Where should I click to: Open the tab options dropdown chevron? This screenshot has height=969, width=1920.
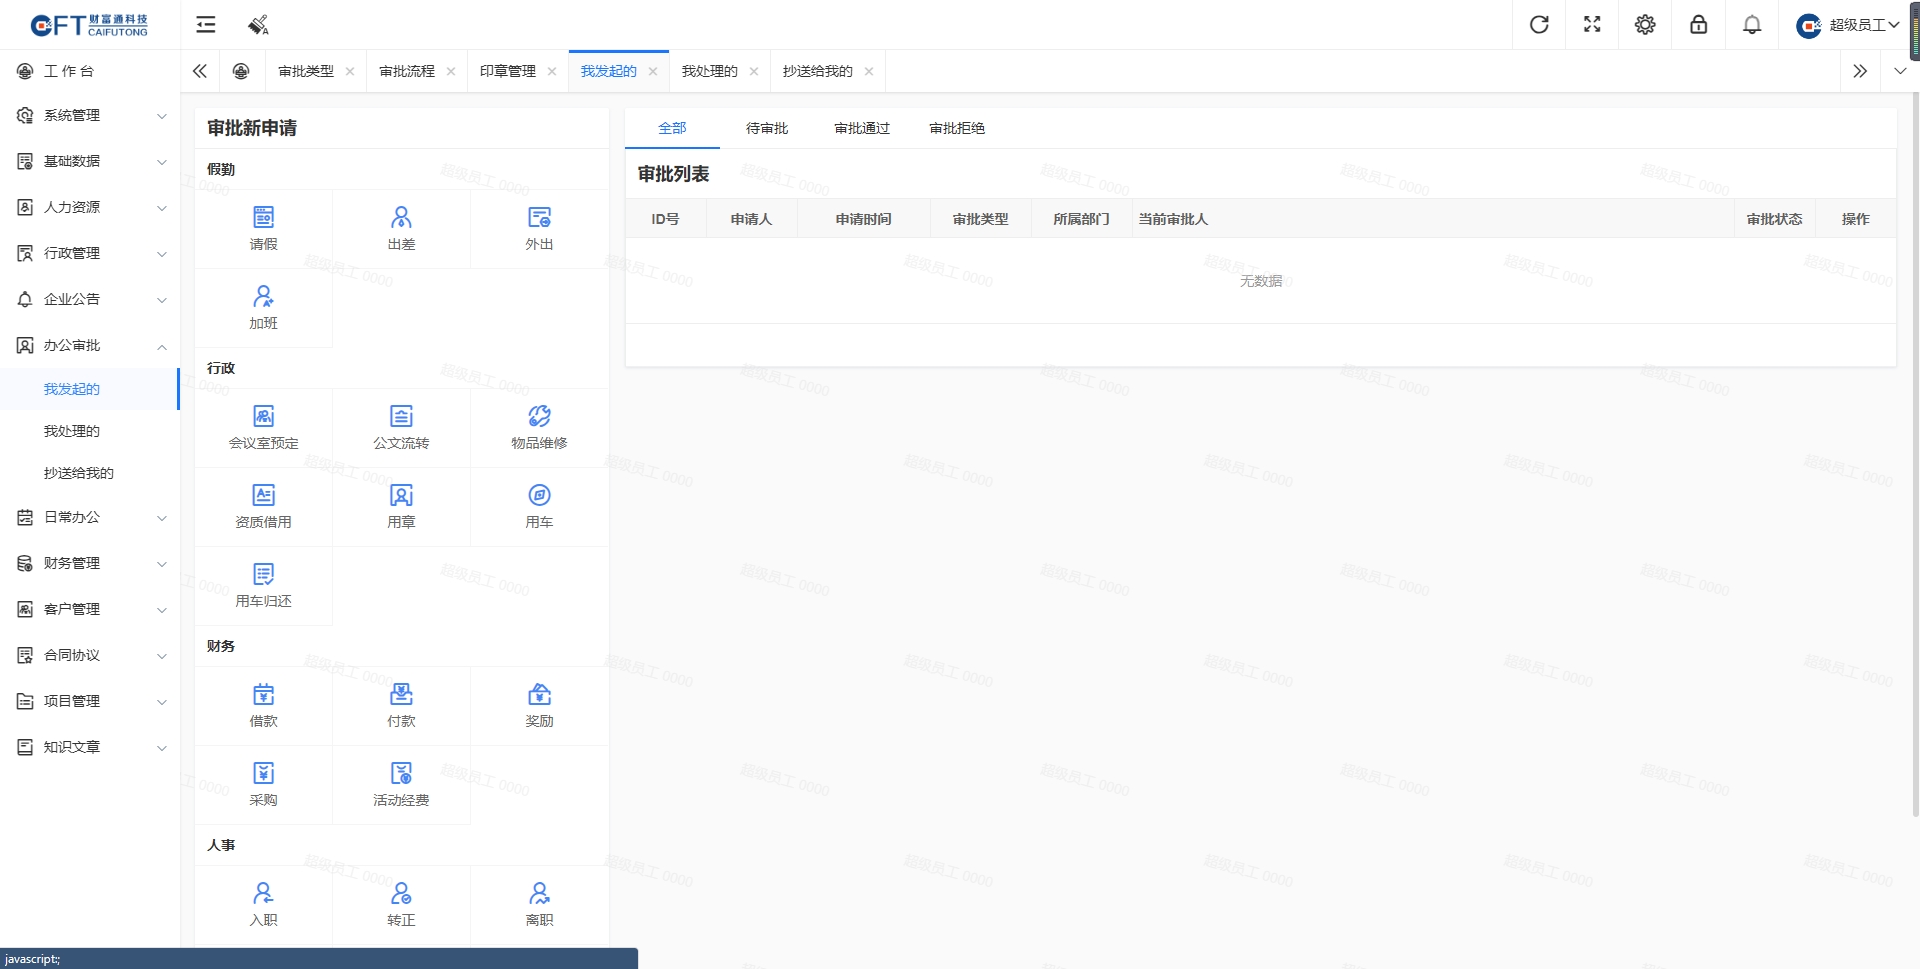(1900, 71)
